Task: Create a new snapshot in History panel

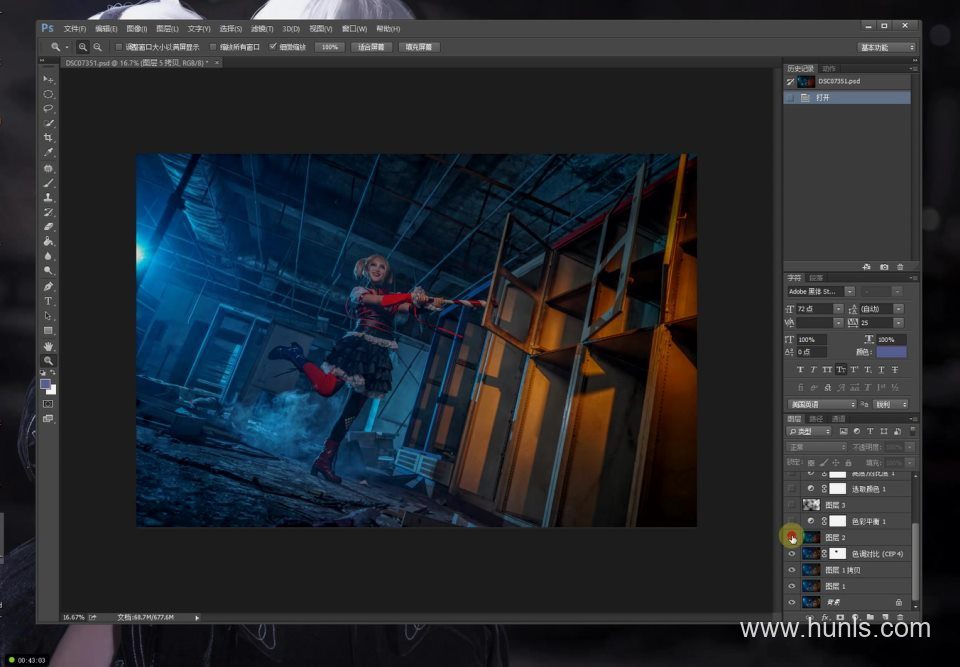Action: coord(884,267)
